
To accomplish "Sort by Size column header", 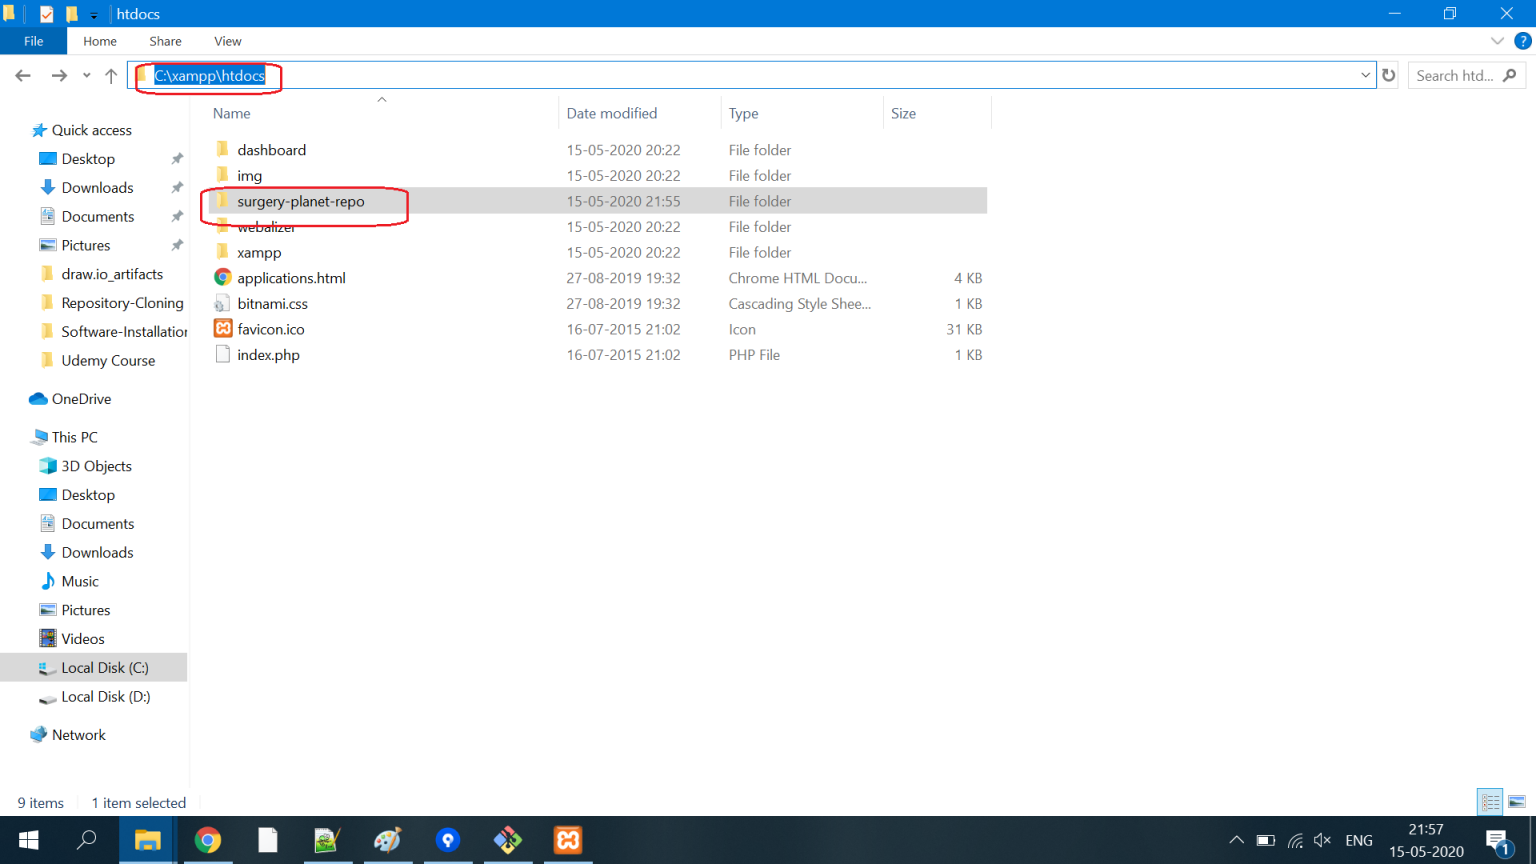I will (903, 113).
